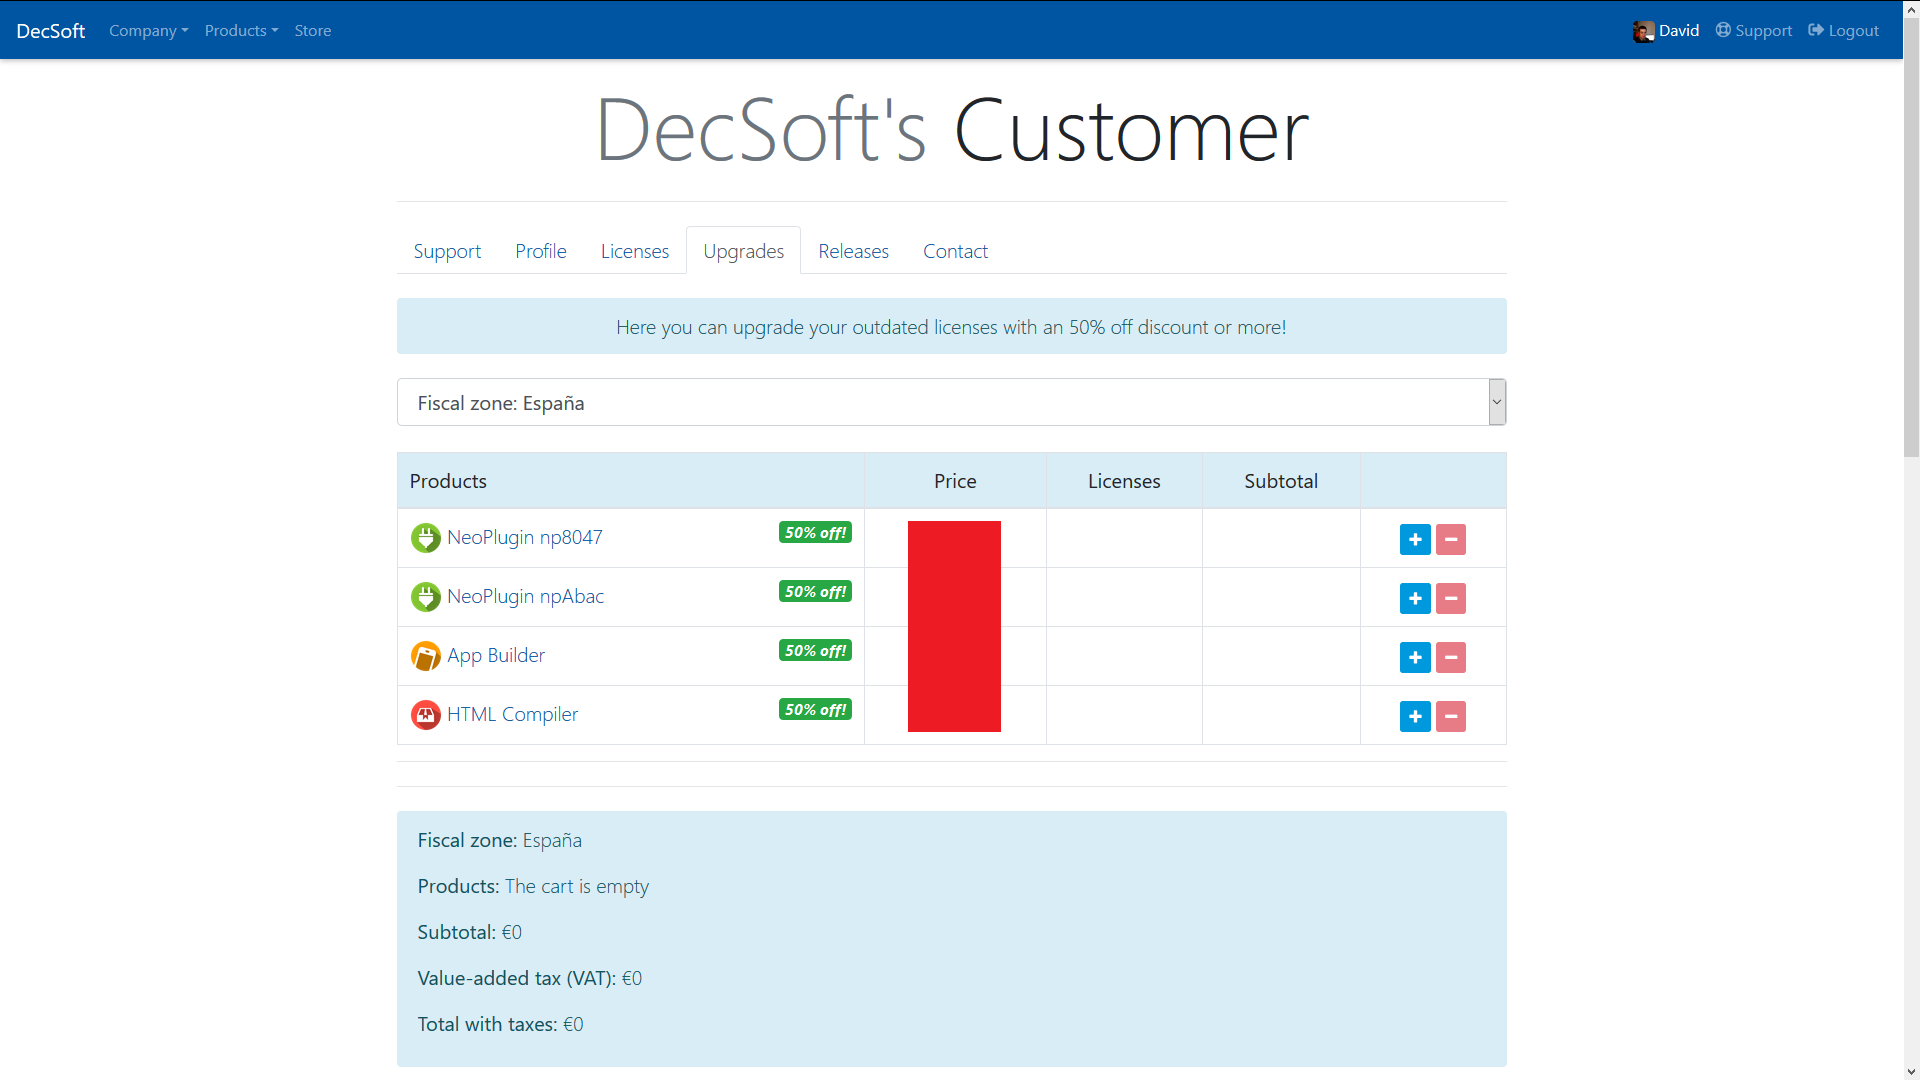1920x1080 pixels.
Task: Switch to the Releases tab
Action: point(853,251)
